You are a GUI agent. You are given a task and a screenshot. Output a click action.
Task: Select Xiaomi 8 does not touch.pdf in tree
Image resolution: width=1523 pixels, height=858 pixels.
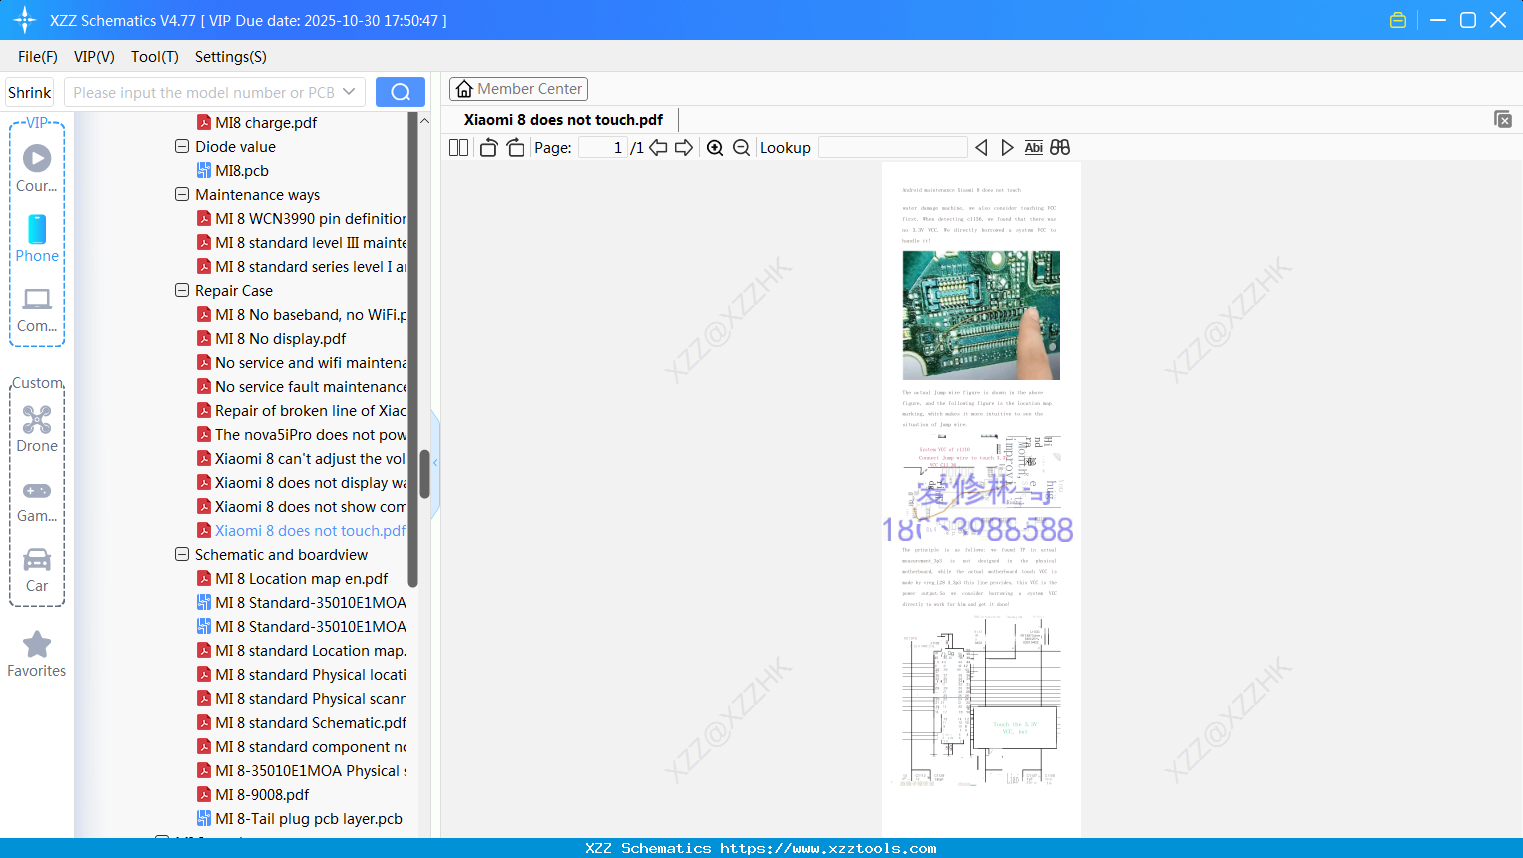pos(301,530)
